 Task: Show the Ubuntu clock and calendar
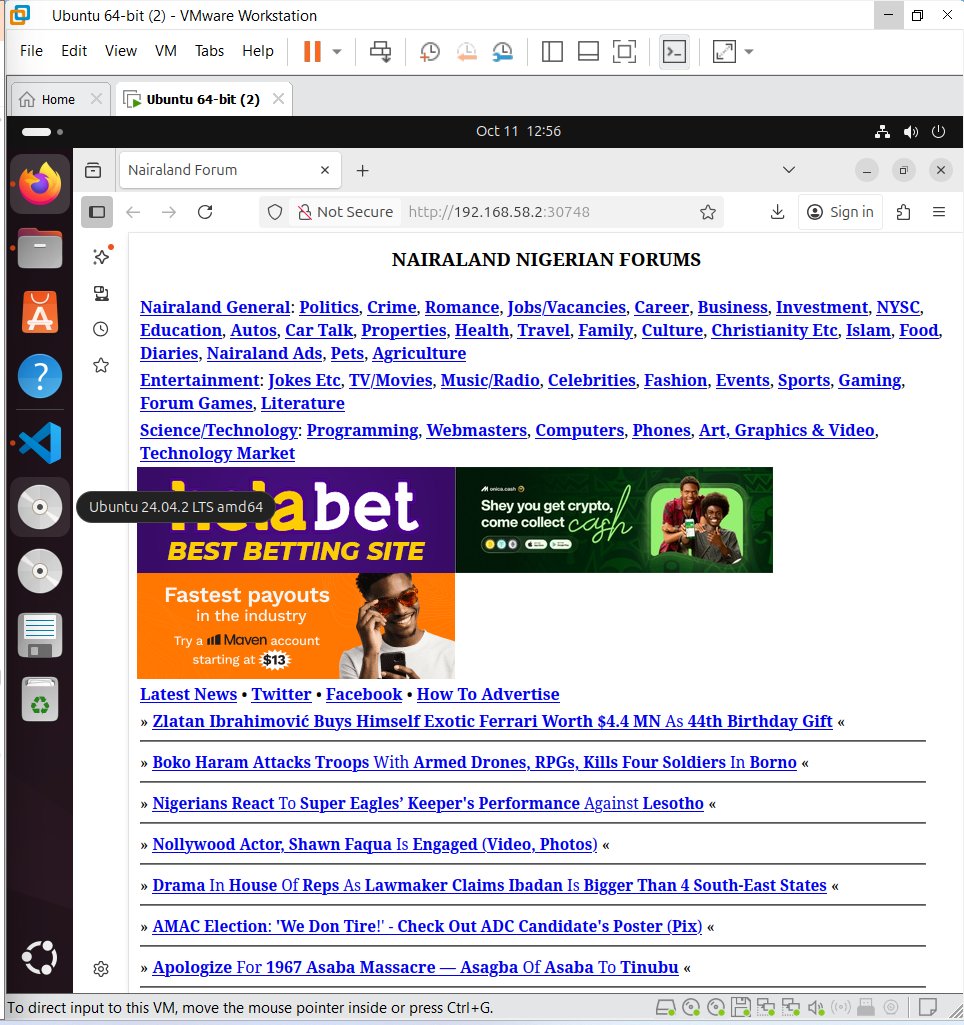click(518, 131)
